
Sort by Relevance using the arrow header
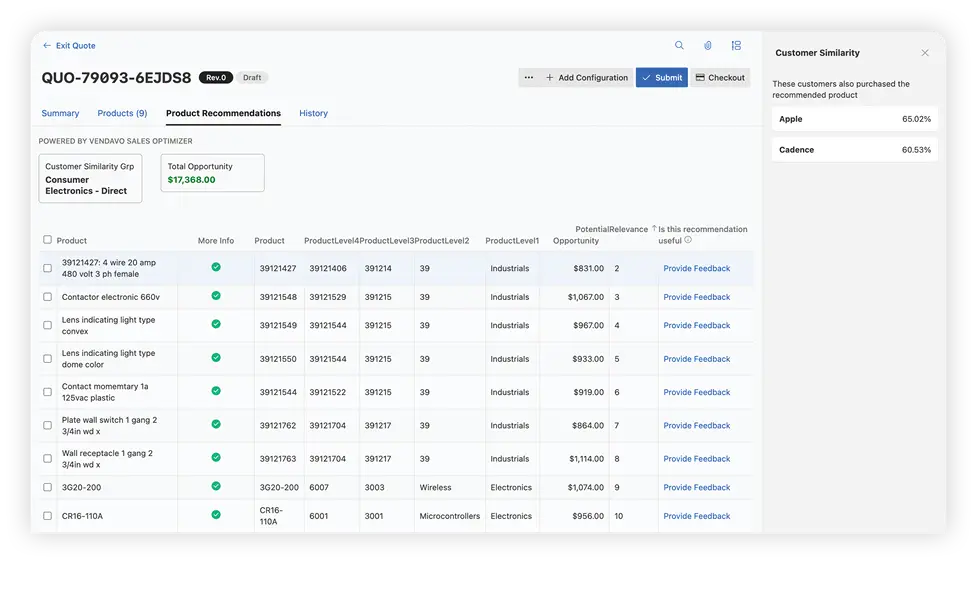point(654,229)
